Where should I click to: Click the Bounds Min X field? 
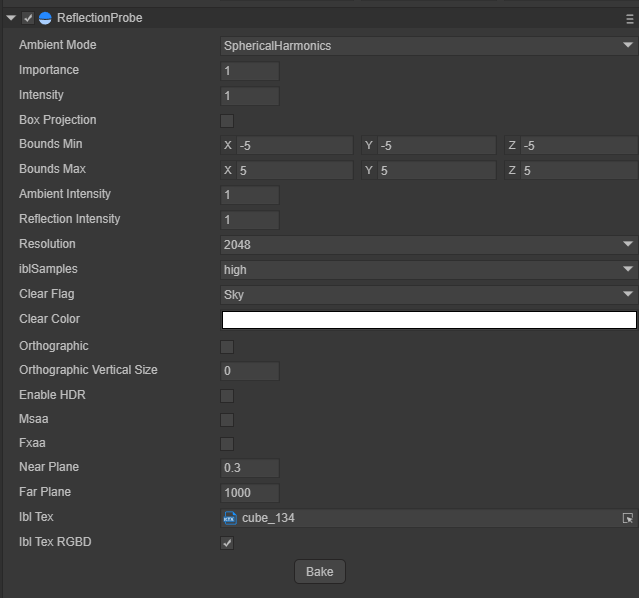tap(294, 146)
